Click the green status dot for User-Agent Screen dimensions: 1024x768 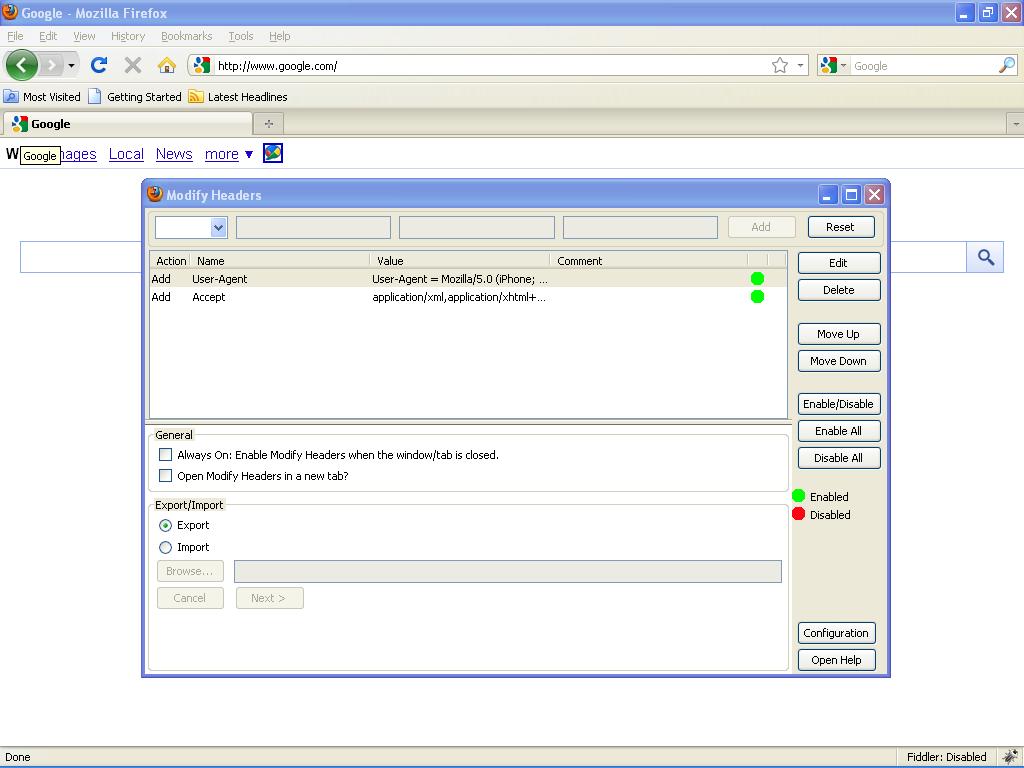click(757, 279)
